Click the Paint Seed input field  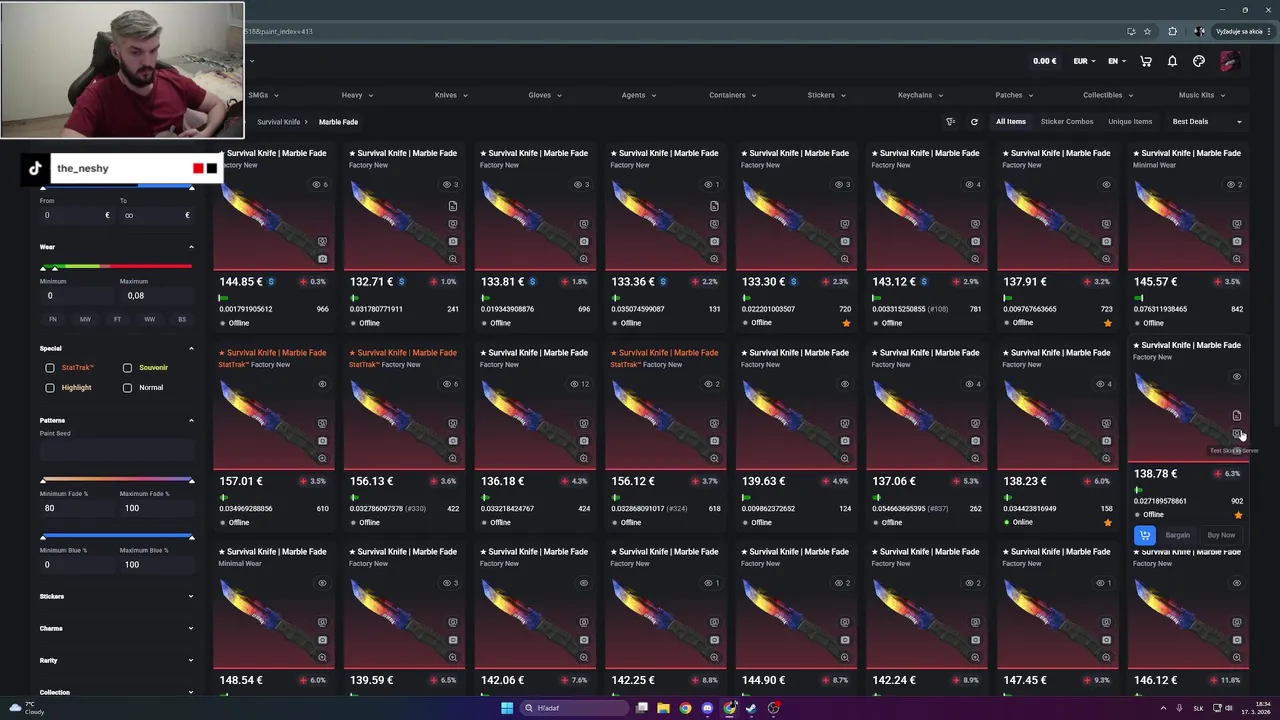(x=116, y=451)
